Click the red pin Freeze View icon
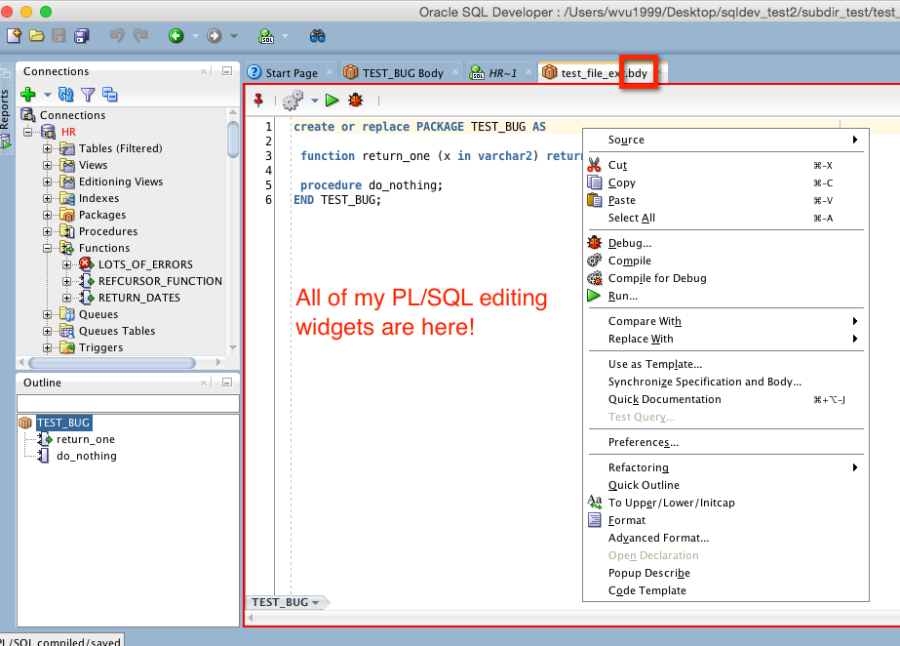900x646 pixels. (x=259, y=100)
